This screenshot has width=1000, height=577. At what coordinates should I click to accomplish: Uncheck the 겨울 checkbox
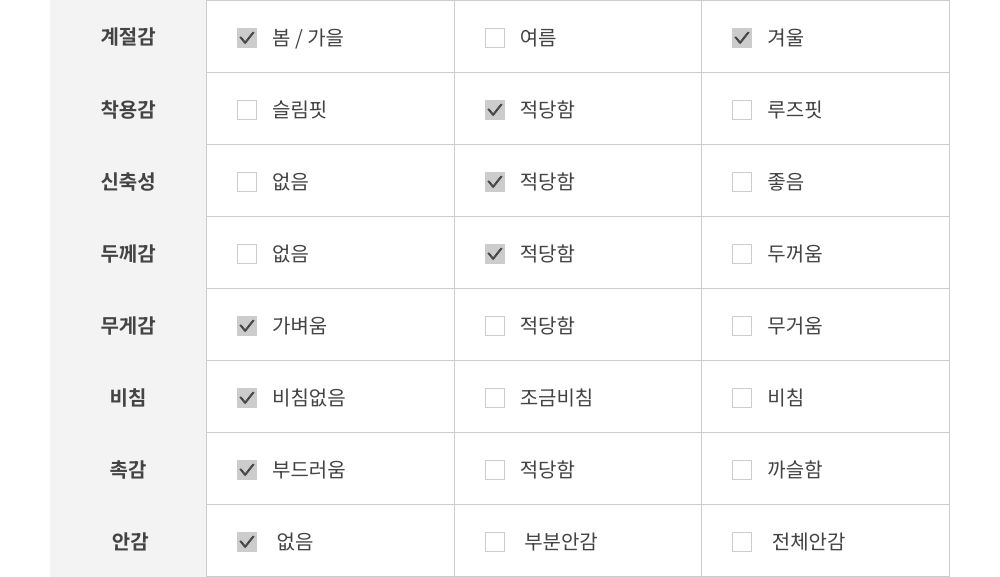coord(742,38)
